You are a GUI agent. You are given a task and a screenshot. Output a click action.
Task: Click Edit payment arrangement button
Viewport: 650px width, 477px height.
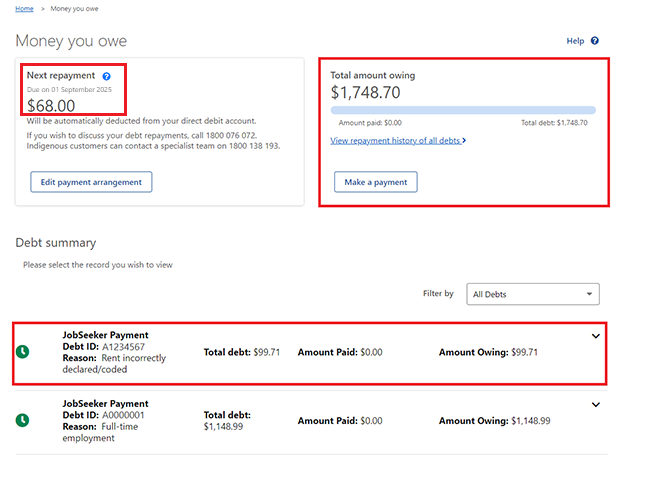91,181
